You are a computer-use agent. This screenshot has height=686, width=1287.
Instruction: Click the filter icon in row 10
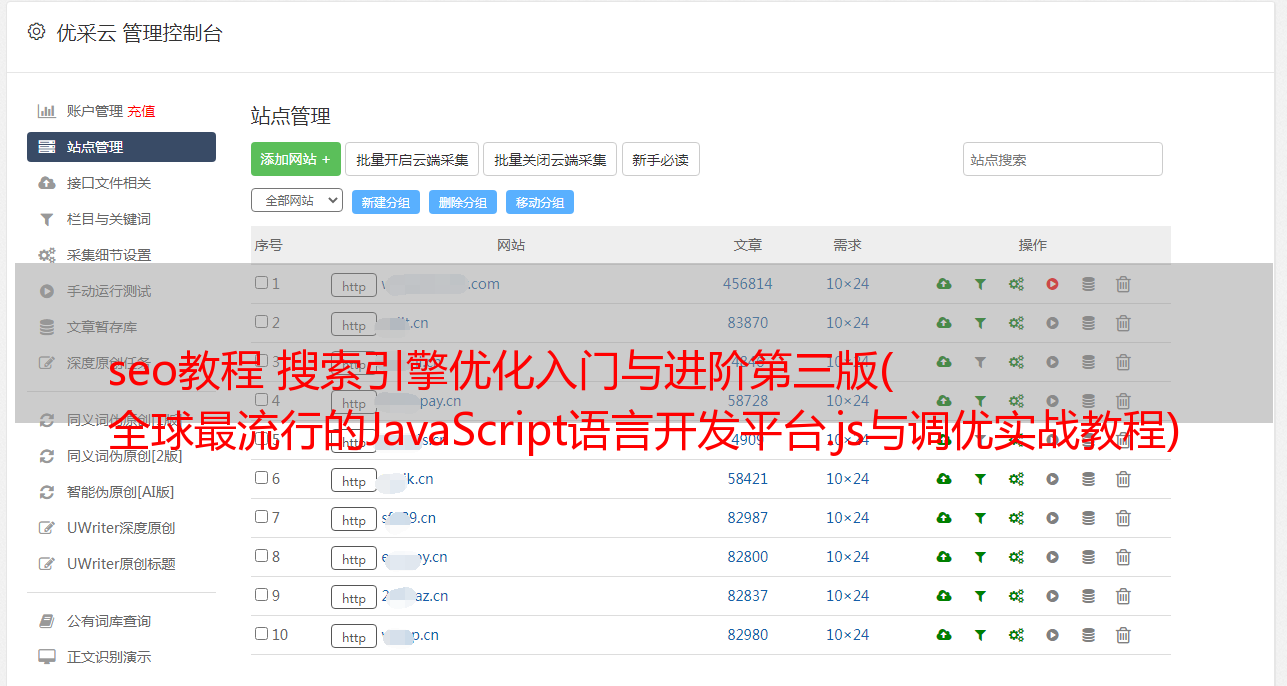(x=980, y=635)
